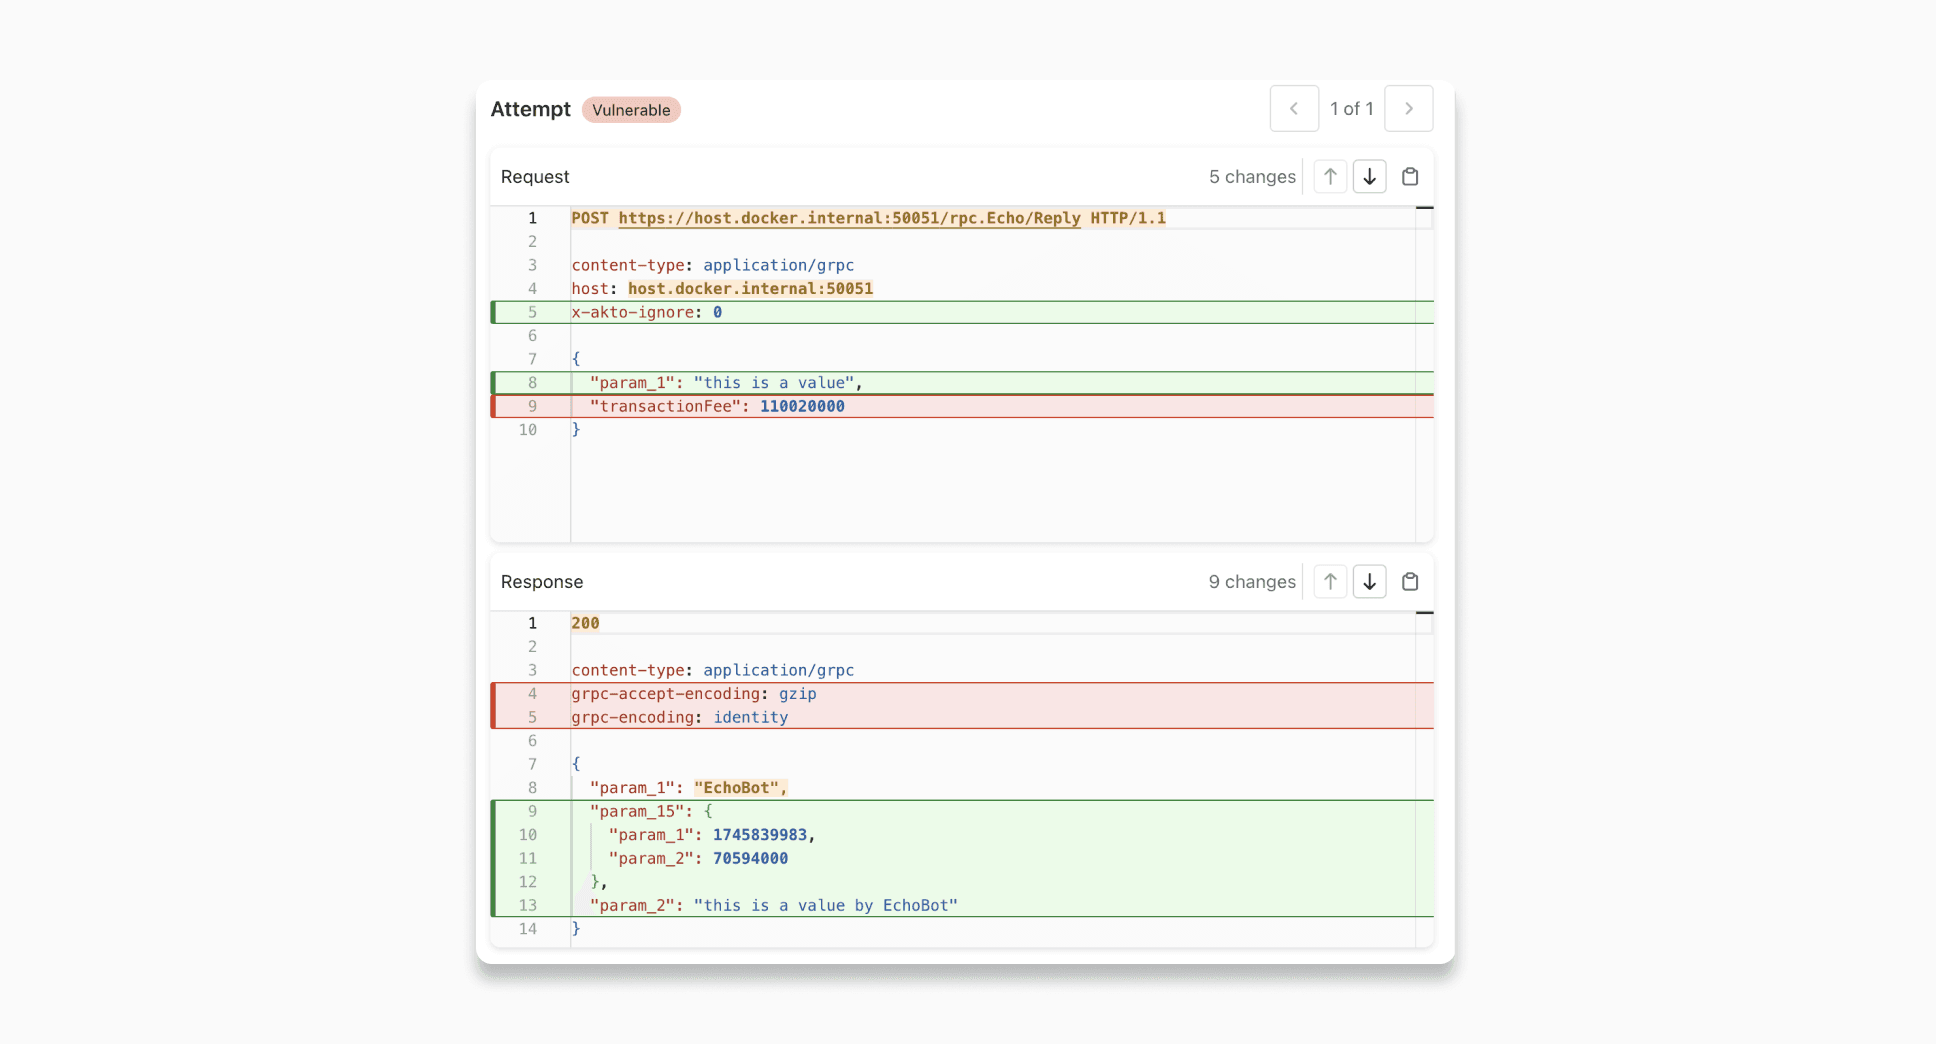Jump to next change in Request panel
The height and width of the screenshot is (1044, 1936).
1369,176
